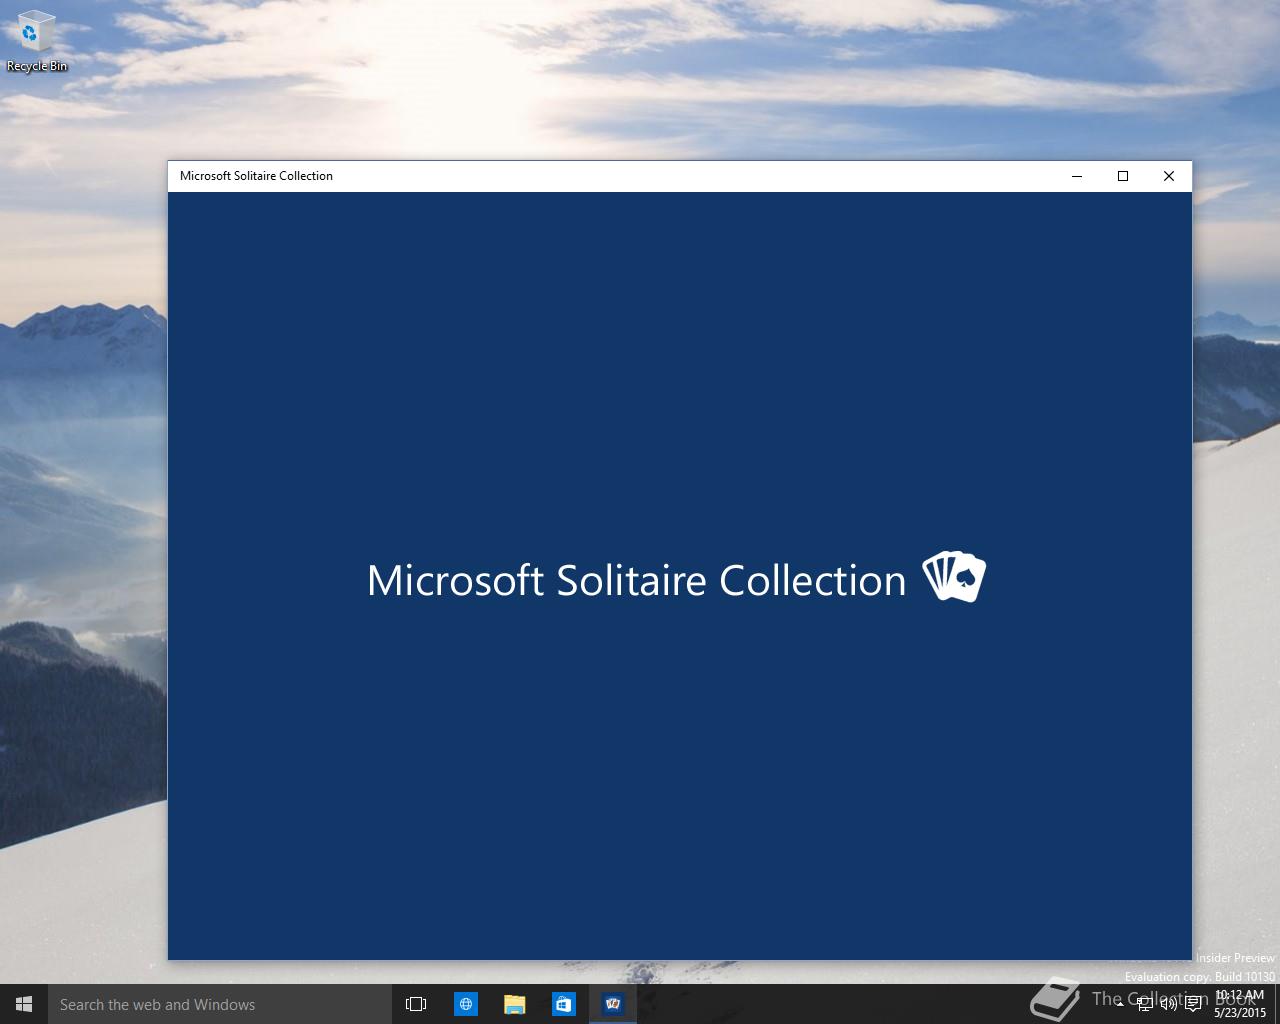Maximize the Microsoft Solitaire Collection window
The width and height of the screenshot is (1280, 1024).
coord(1123,176)
